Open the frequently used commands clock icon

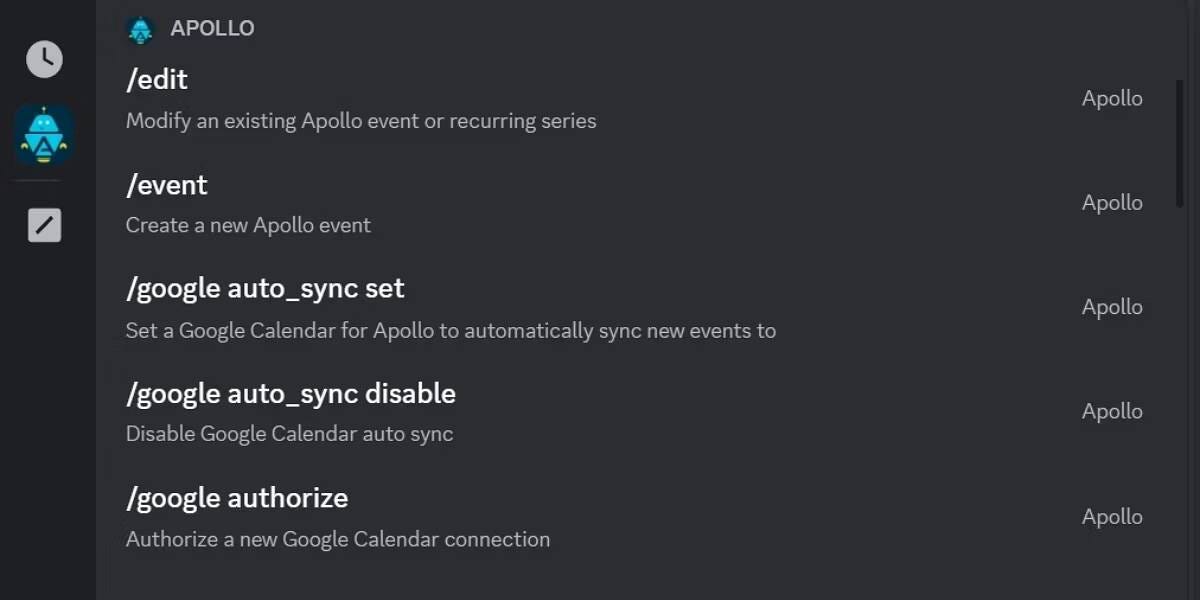tap(44, 59)
